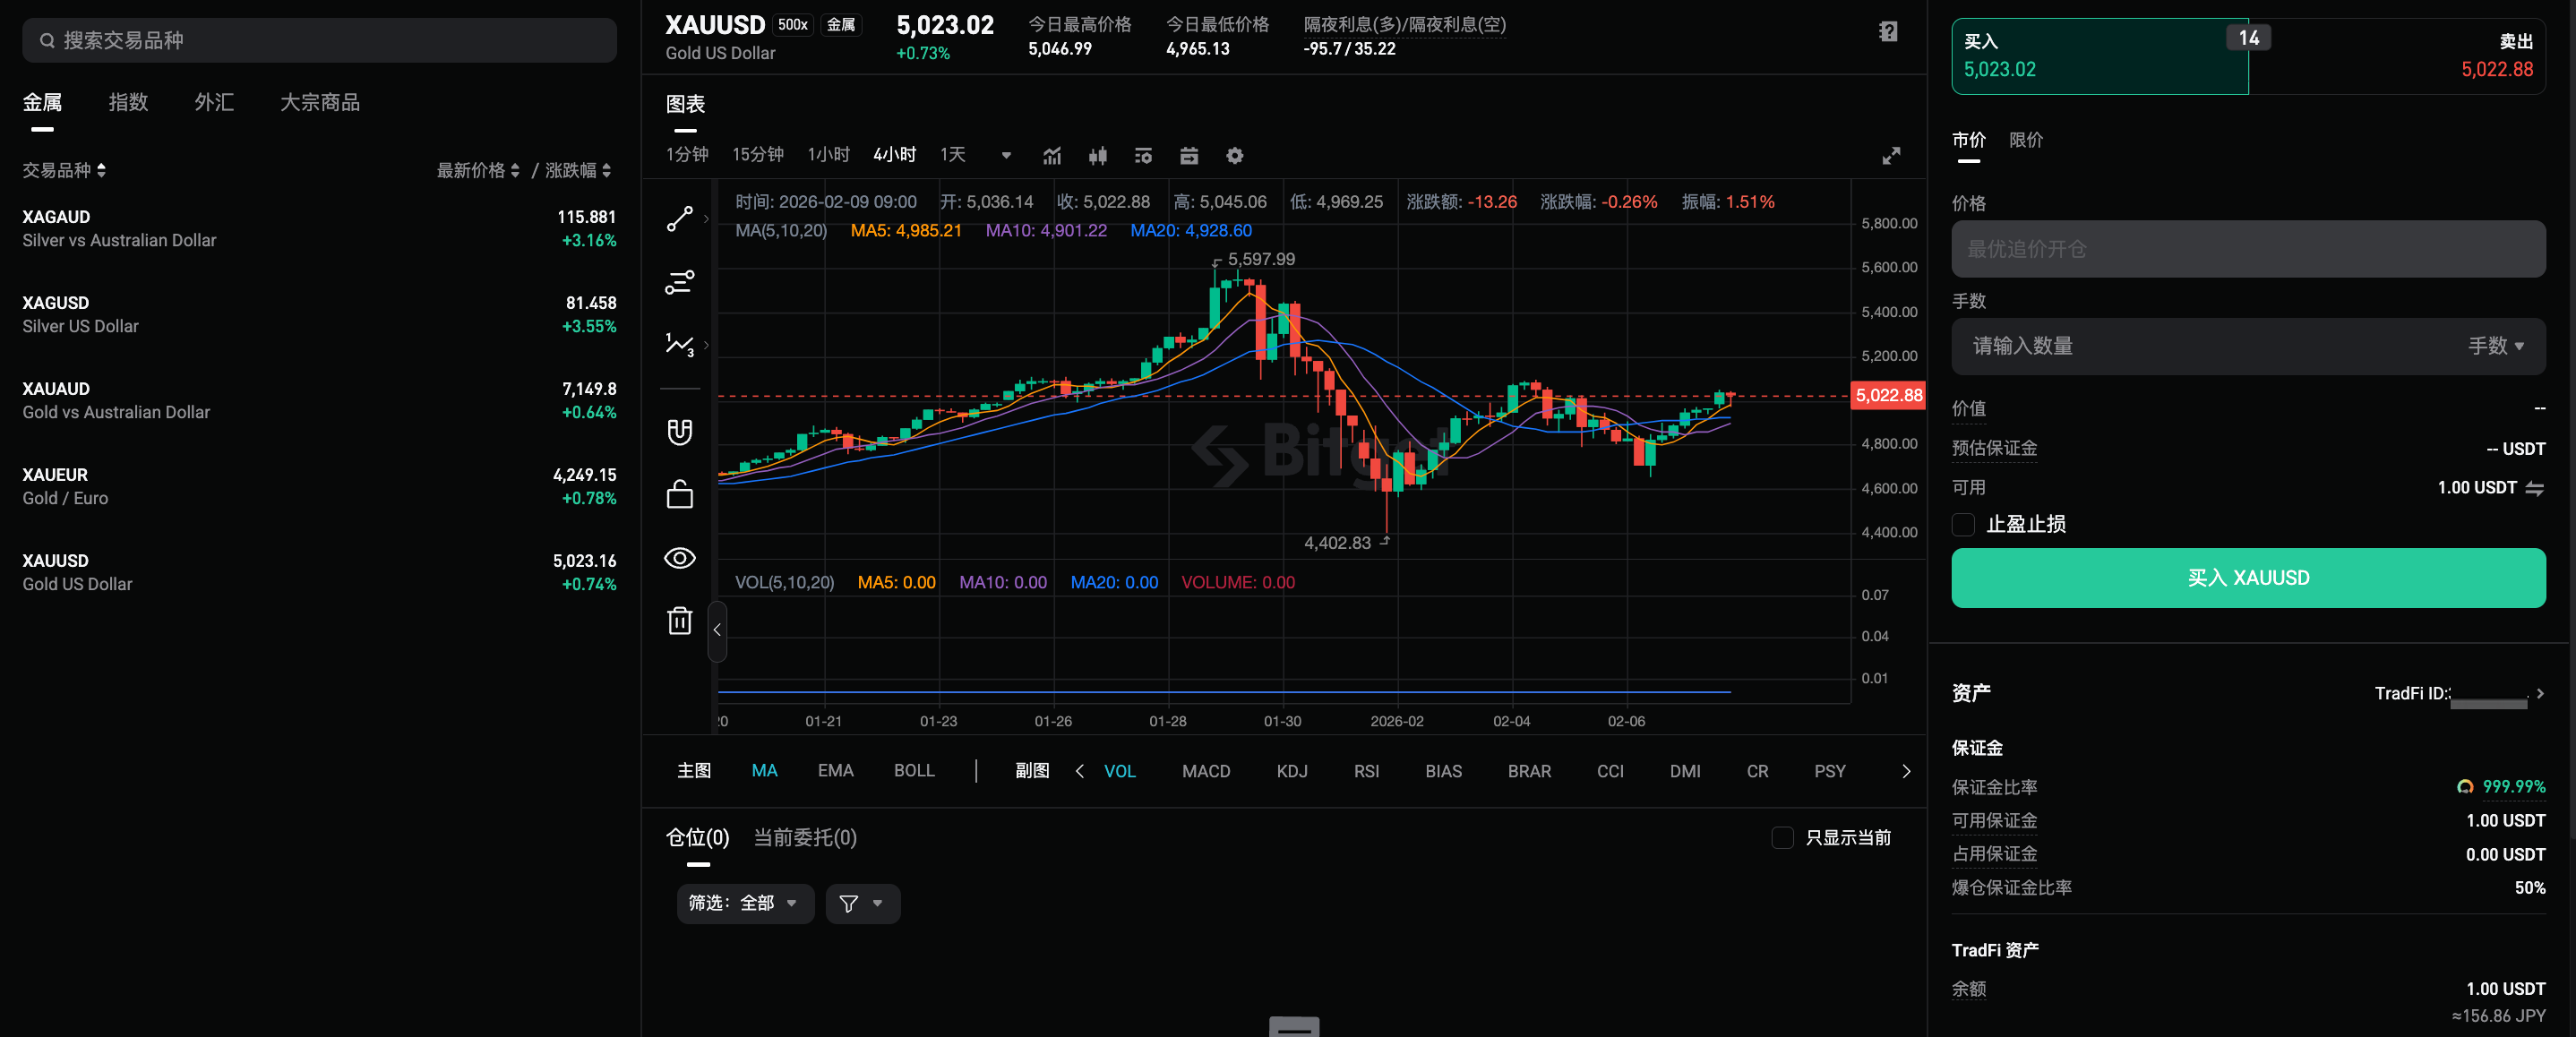Select the candlestick chart type icon
The width and height of the screenshot is (2576, 1037).
(x=1097, y=156)
